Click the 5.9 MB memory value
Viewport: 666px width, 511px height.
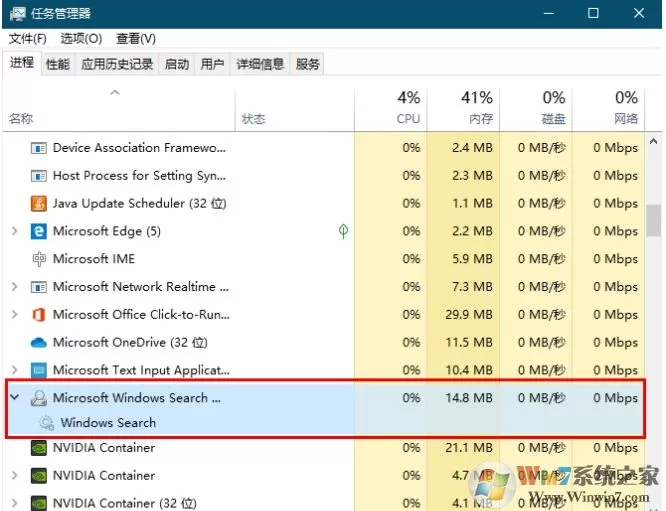(x=472, y=259)
